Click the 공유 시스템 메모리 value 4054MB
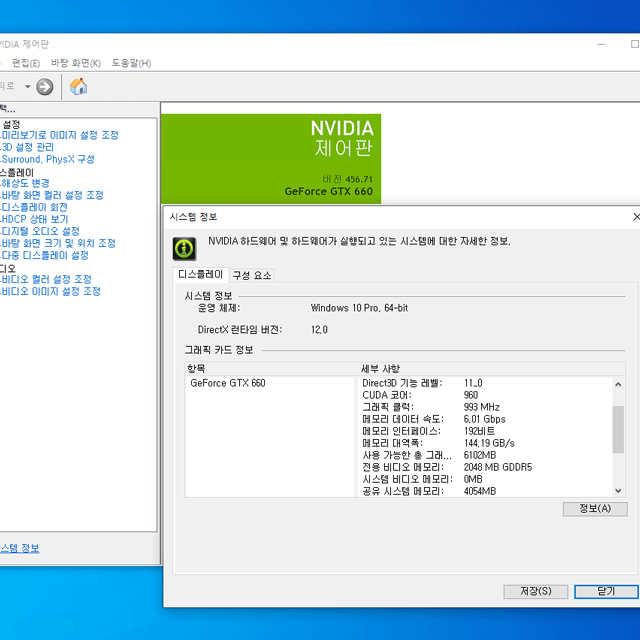Screen dimensions: 640x640 [x=480, y=491]
